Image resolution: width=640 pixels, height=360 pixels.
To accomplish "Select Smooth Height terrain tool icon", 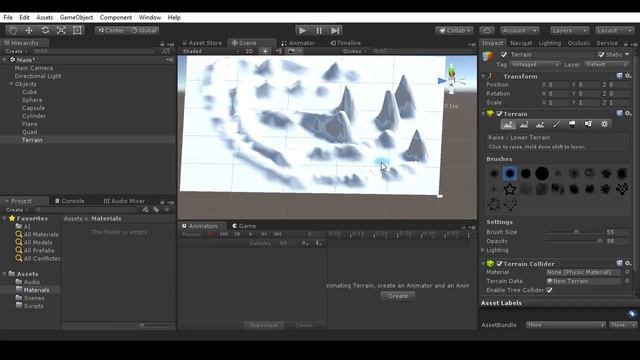I will (540, 124).
